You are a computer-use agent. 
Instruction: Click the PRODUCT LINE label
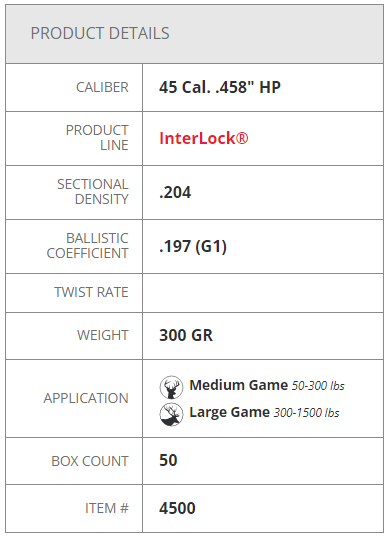coord(97,138)
